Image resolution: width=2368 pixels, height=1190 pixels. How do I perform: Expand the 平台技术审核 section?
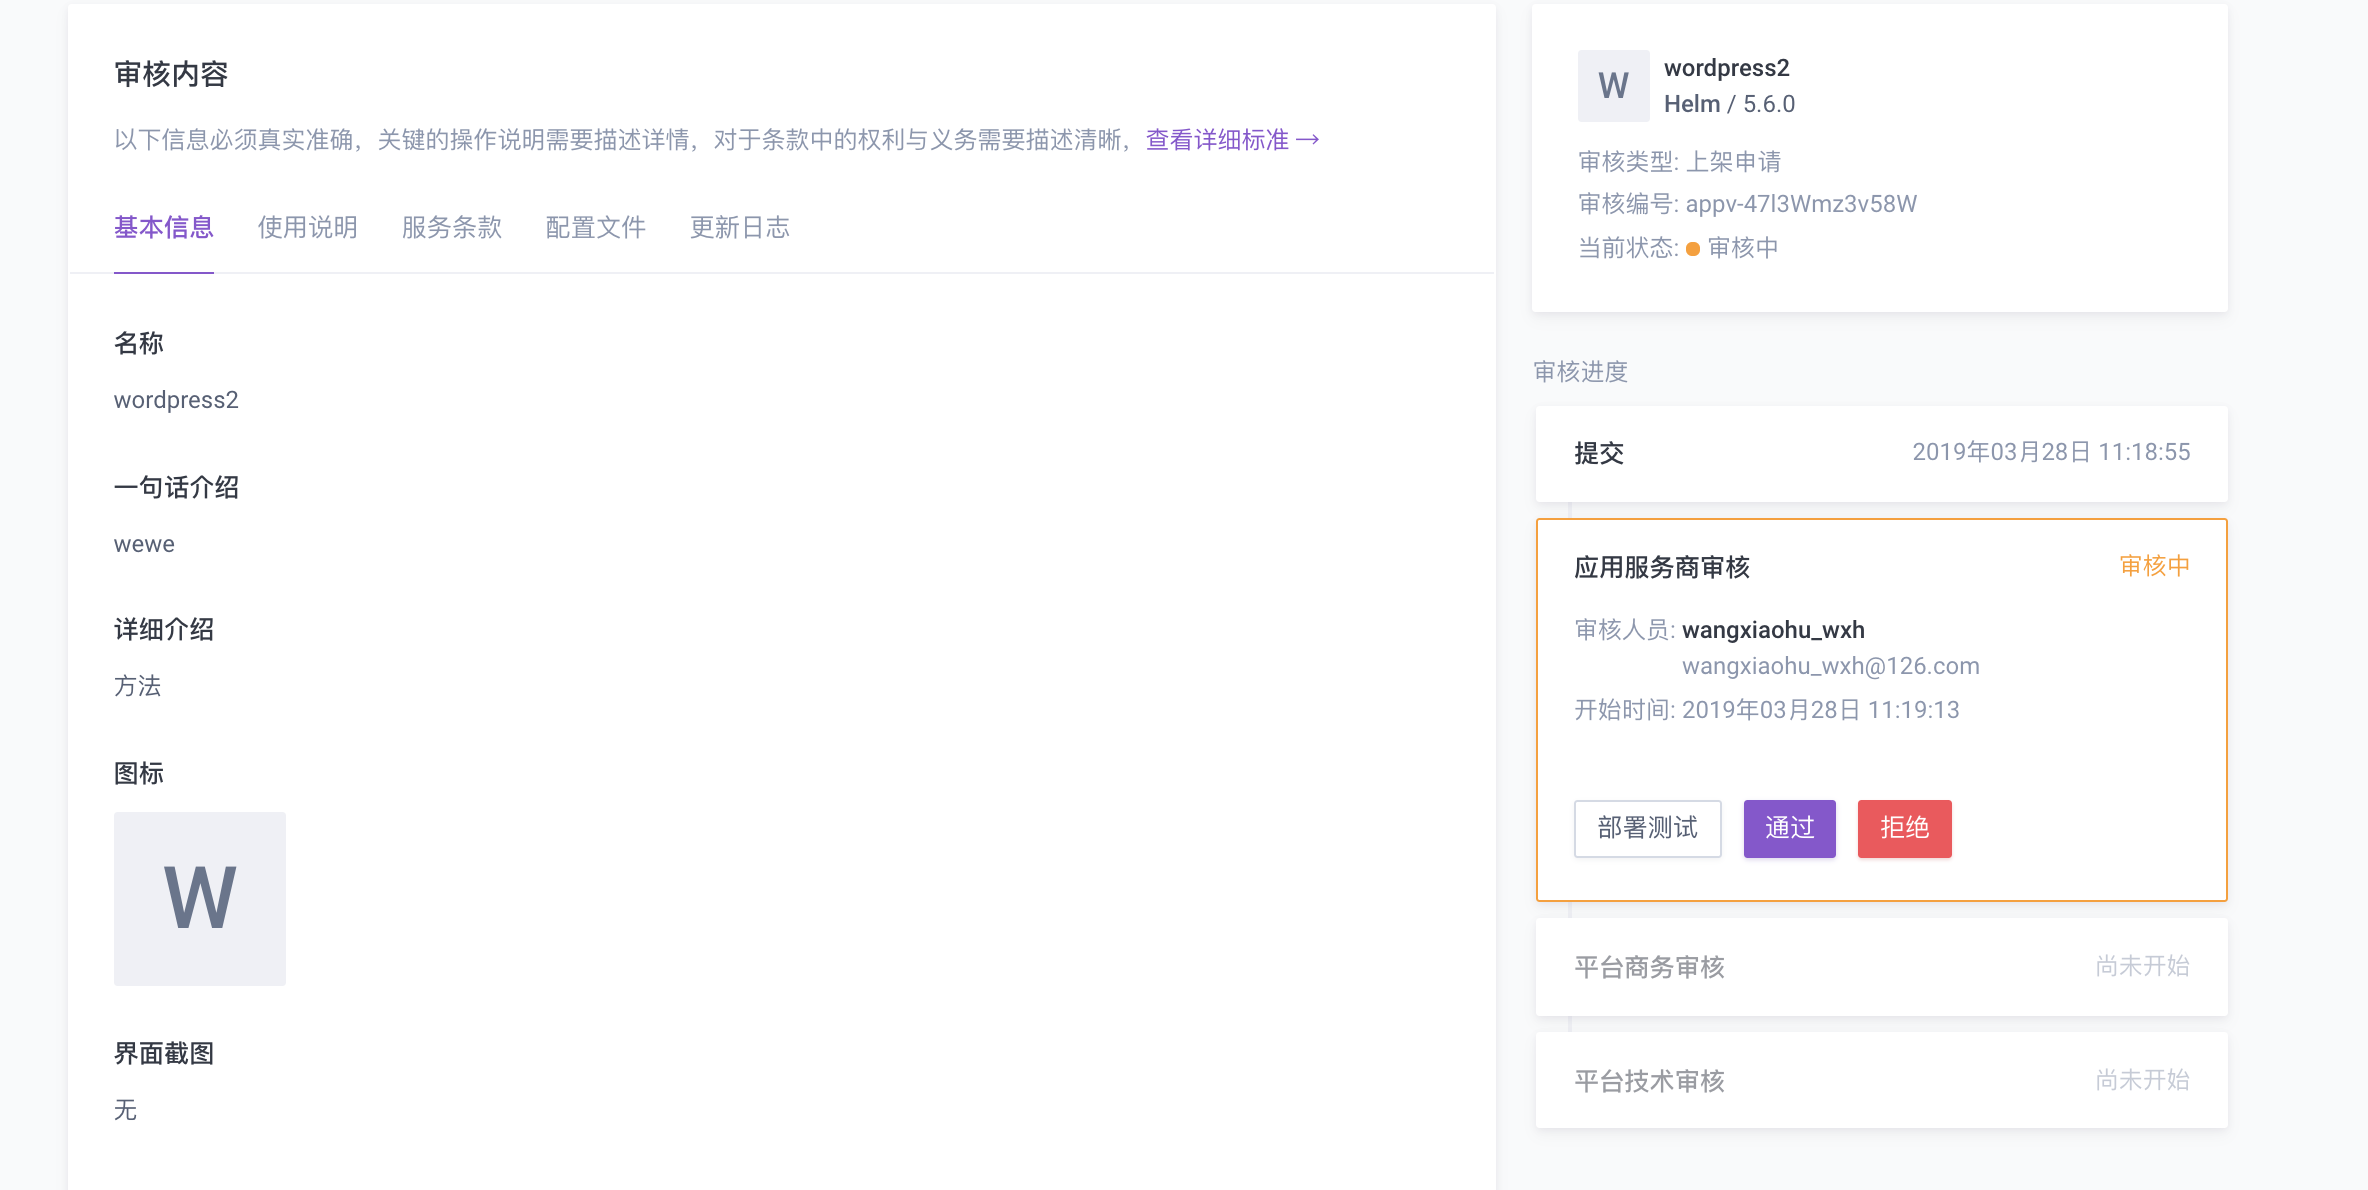coord(1880,1080)
